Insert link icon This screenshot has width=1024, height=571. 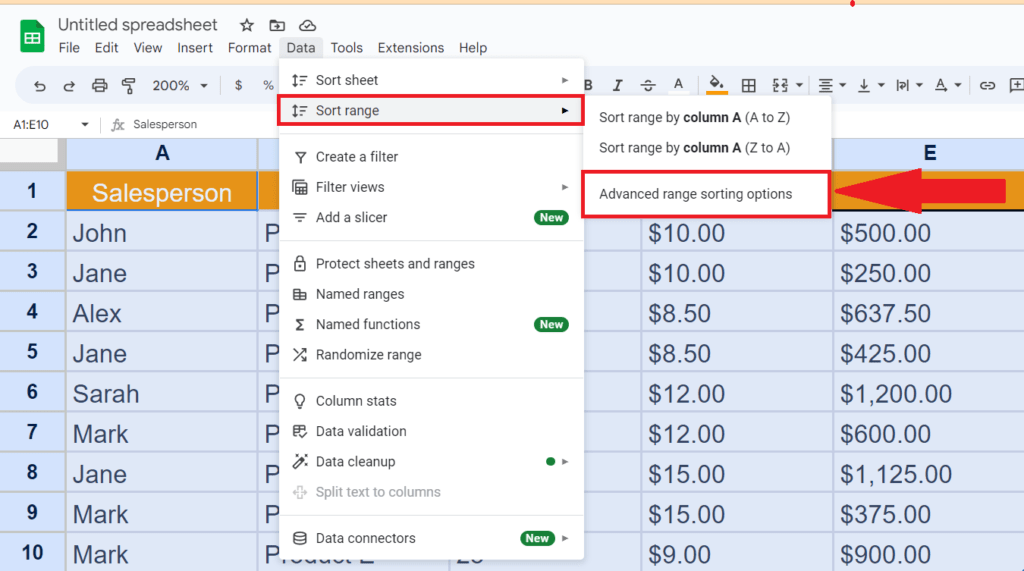point(987,85)
